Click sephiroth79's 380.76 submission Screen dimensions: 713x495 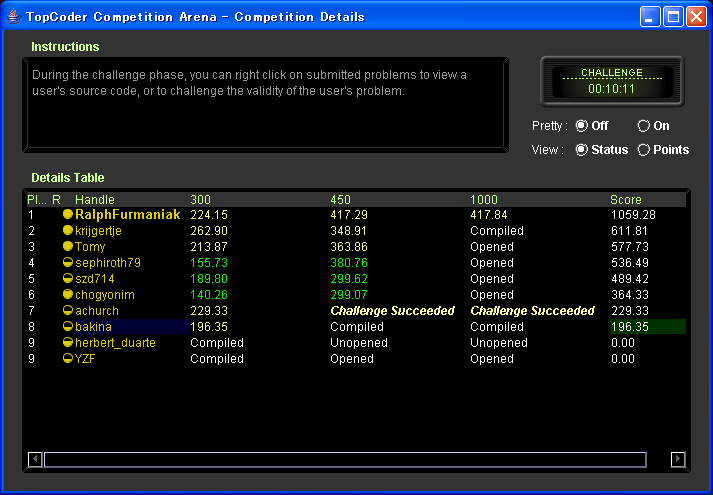349,262
